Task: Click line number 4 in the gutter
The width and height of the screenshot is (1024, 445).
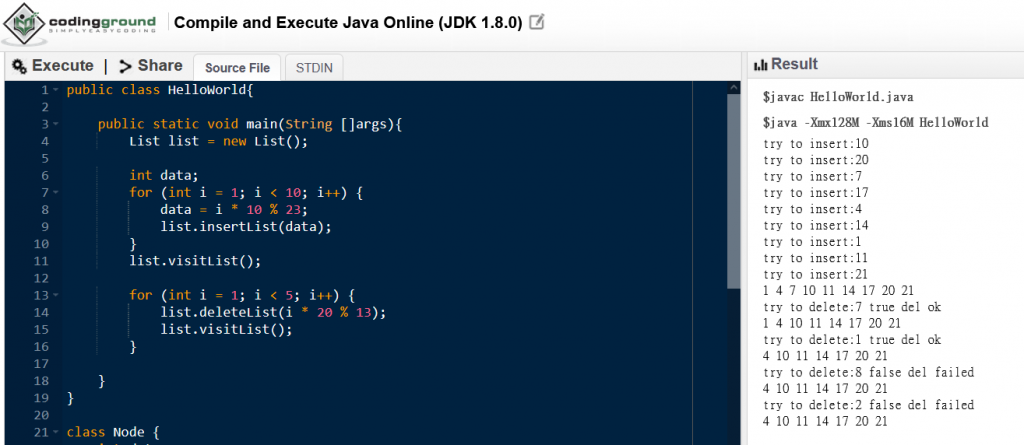Action: coord(44,141)
